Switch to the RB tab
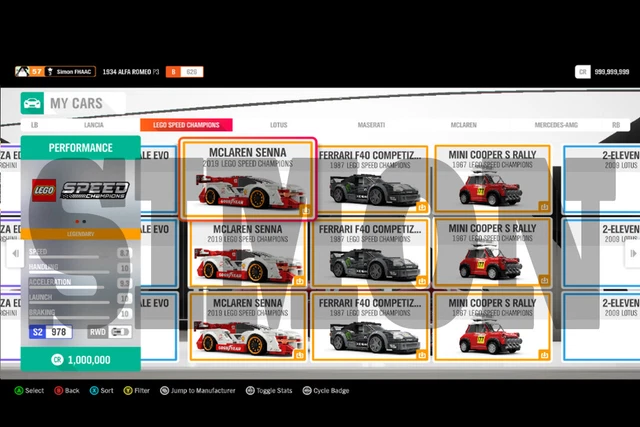This screenshot has width=640, height=427. (616, 125)
